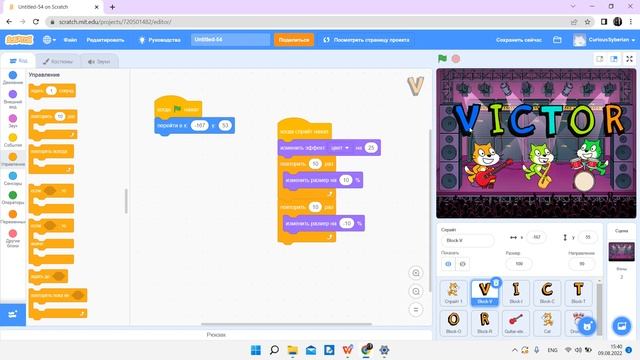Switch to the Код tab
Viewport: 640px width, 360px height.
pyautogui.click(x=18, y=61)
